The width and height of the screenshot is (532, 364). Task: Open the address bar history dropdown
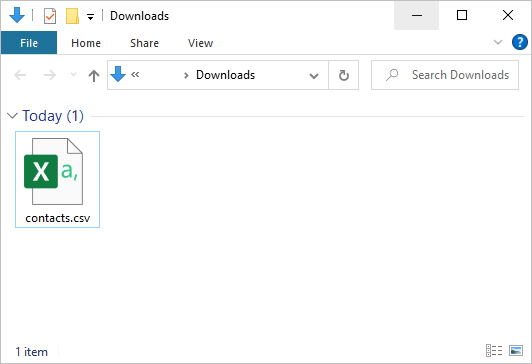(x=314, y=76)
